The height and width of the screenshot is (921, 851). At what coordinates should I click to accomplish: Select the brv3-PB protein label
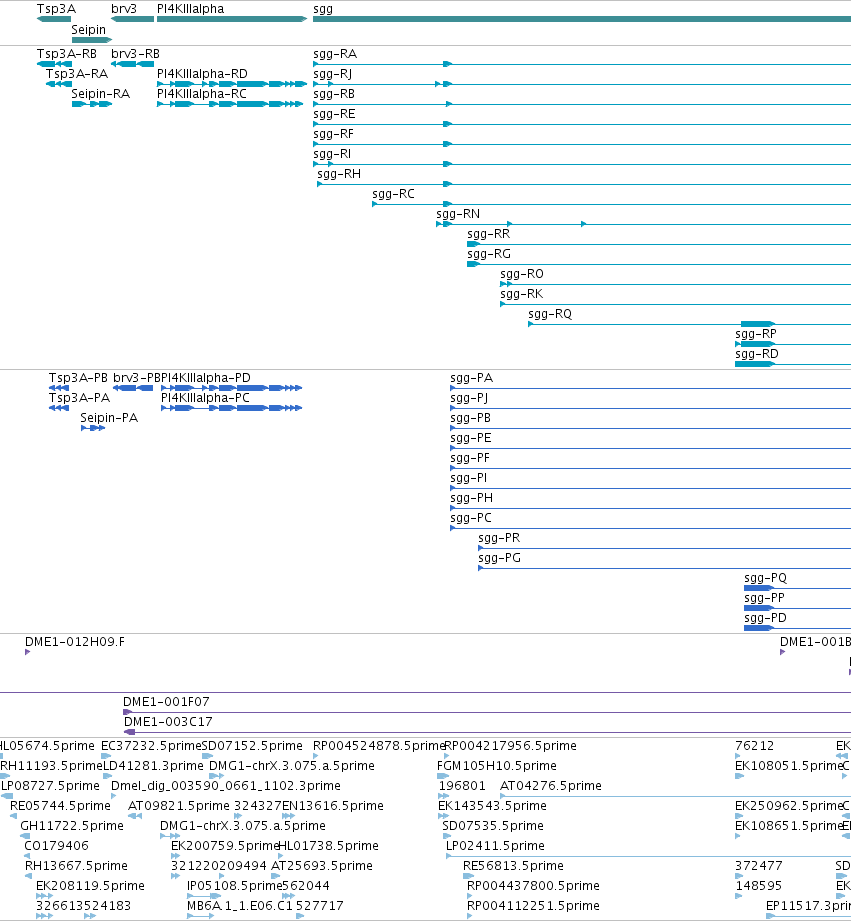pyautogui.click(x=137, y=378)
